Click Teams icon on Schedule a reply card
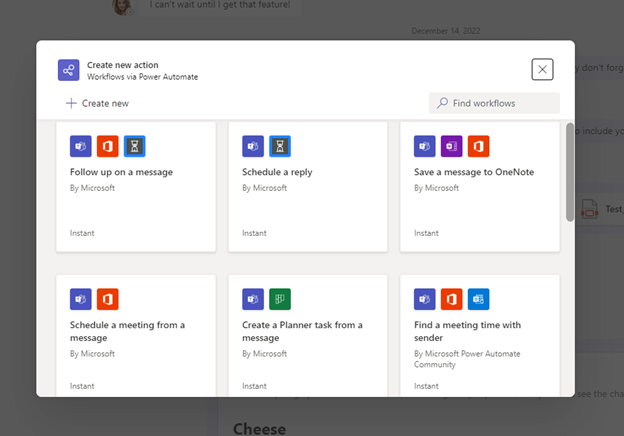 (253, 146)
